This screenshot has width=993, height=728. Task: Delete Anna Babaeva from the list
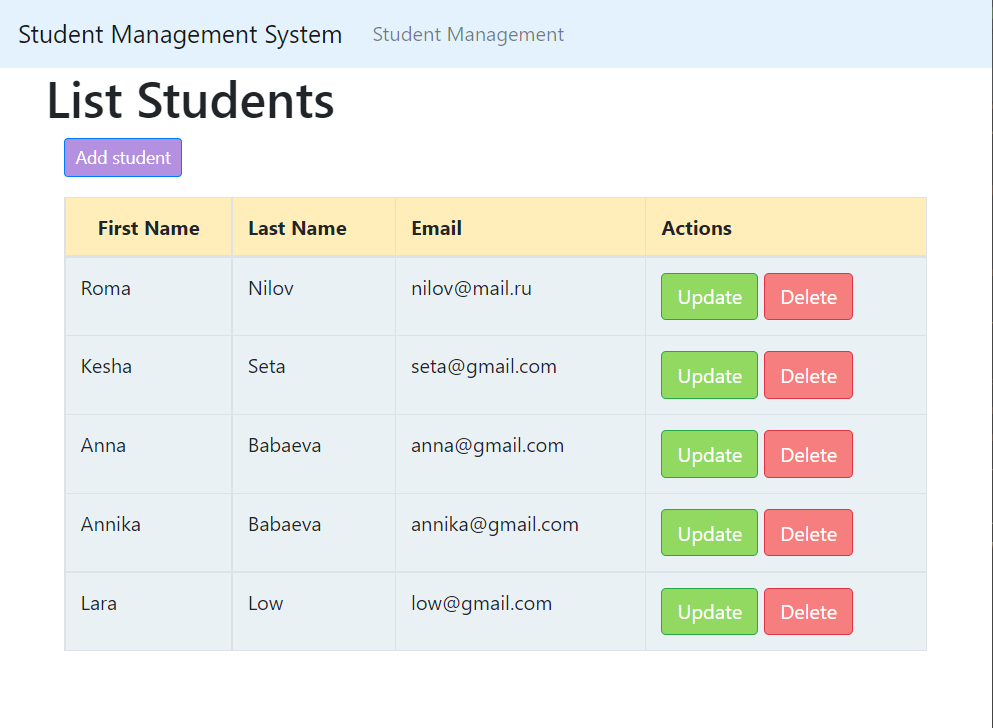click(x=807, y=454)
